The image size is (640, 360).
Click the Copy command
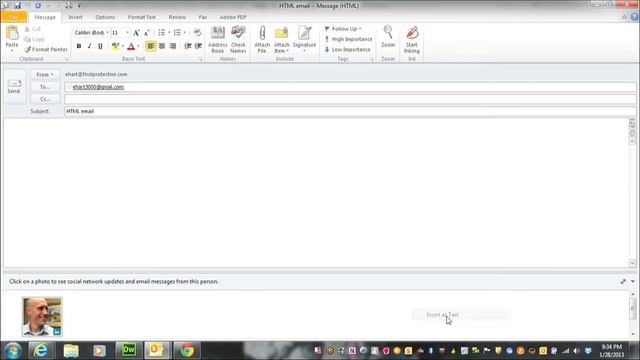(x=34, y=39)
